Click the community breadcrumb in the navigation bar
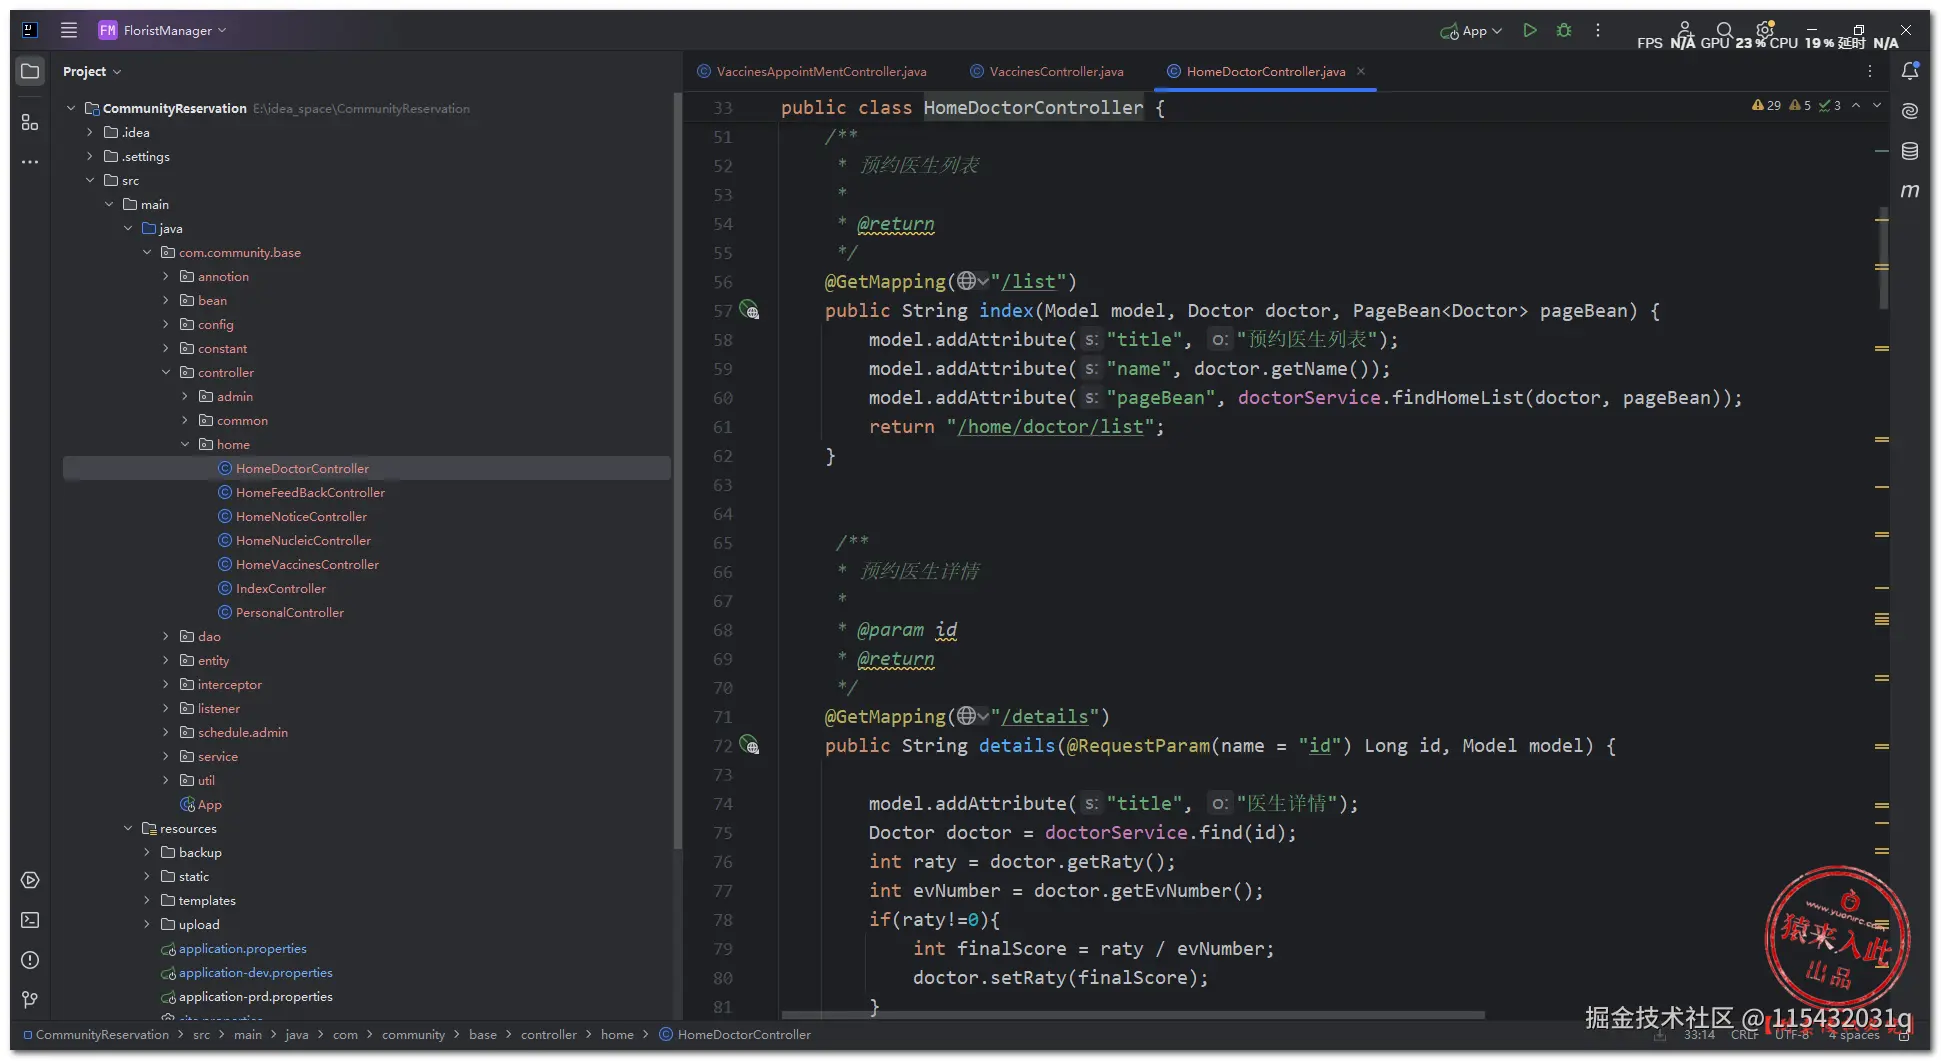The image size is (1941, 1061). [x=413, y=1034]
